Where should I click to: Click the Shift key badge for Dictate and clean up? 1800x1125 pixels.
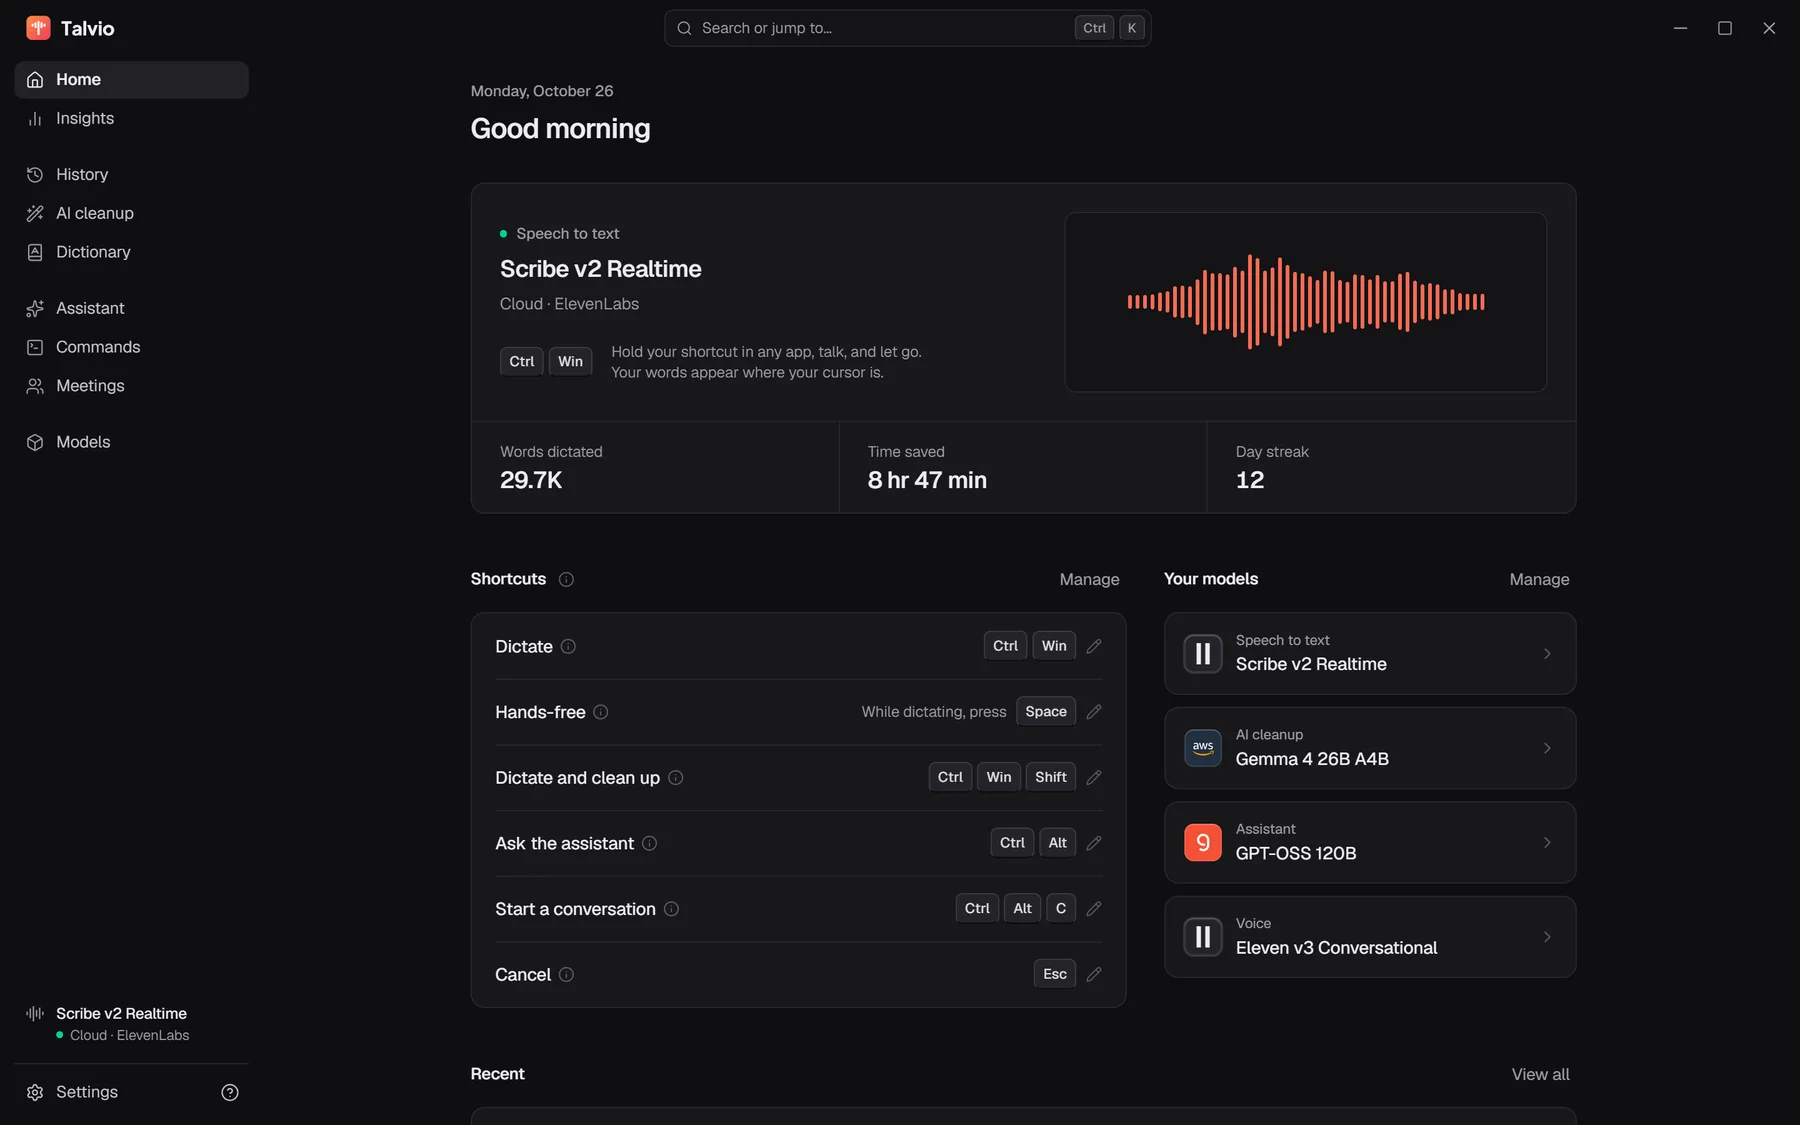1051,777
